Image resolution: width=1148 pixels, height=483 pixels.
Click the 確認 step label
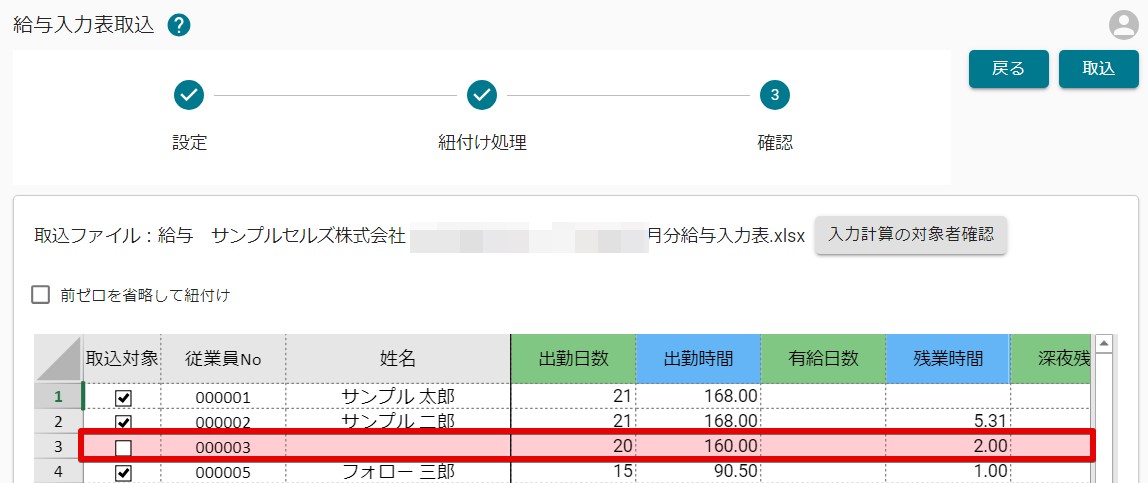(775, 142)
